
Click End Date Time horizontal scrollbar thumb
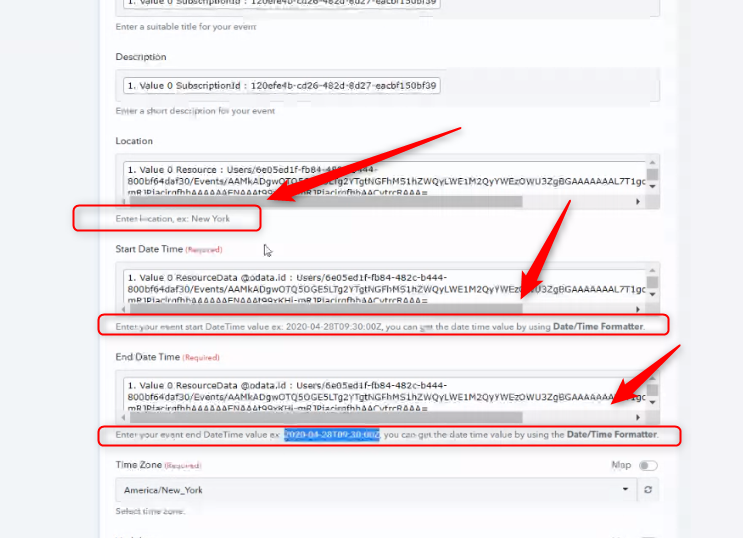pyautogui.click(x=326, y=418)
